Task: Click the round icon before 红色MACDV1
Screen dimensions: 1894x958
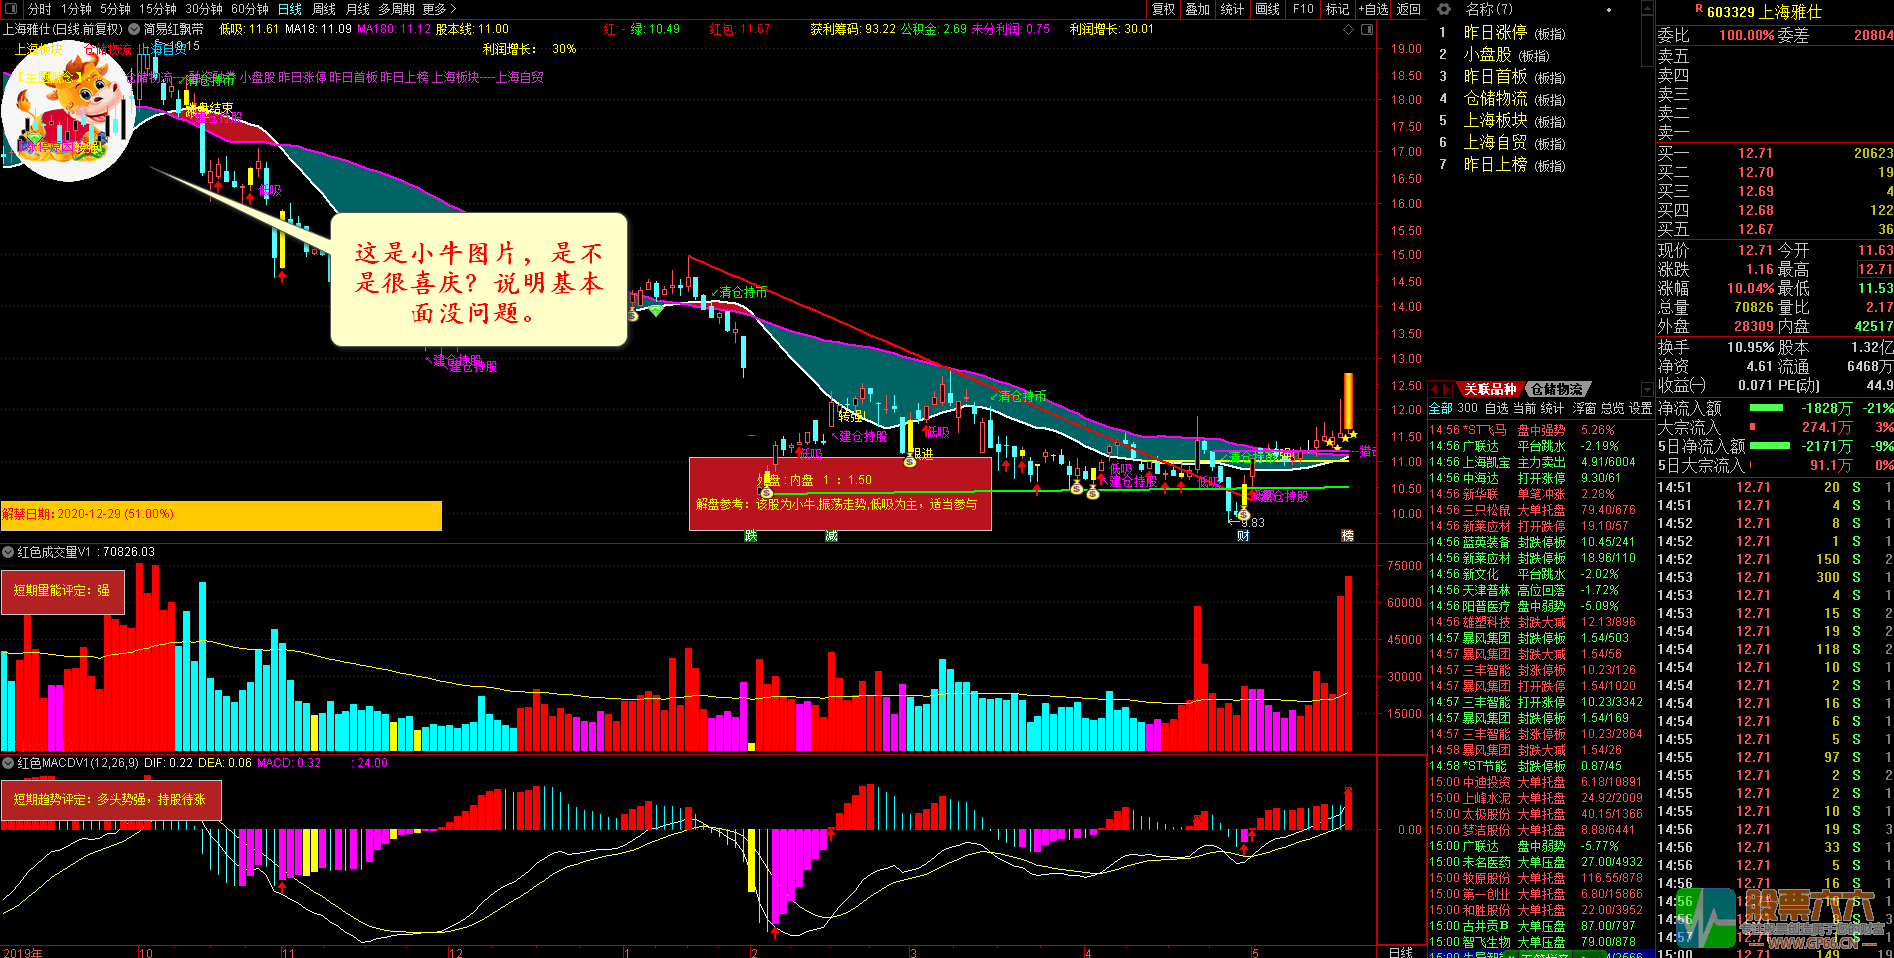Action: point(8,763)
